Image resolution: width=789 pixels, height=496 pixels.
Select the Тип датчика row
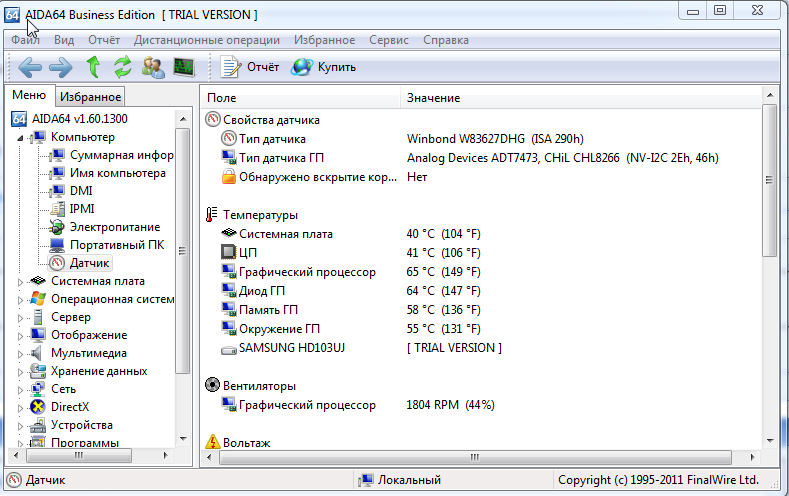(x=481, y=139)
